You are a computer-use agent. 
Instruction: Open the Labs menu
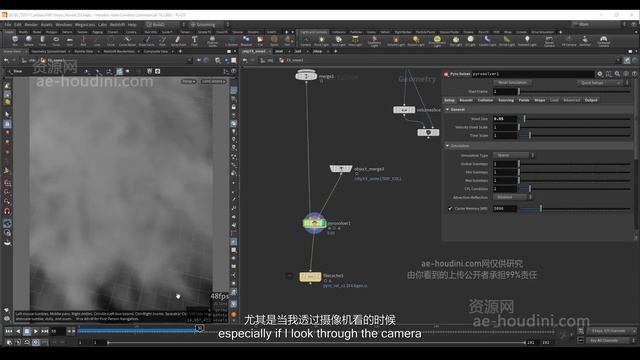click(102, 24)
